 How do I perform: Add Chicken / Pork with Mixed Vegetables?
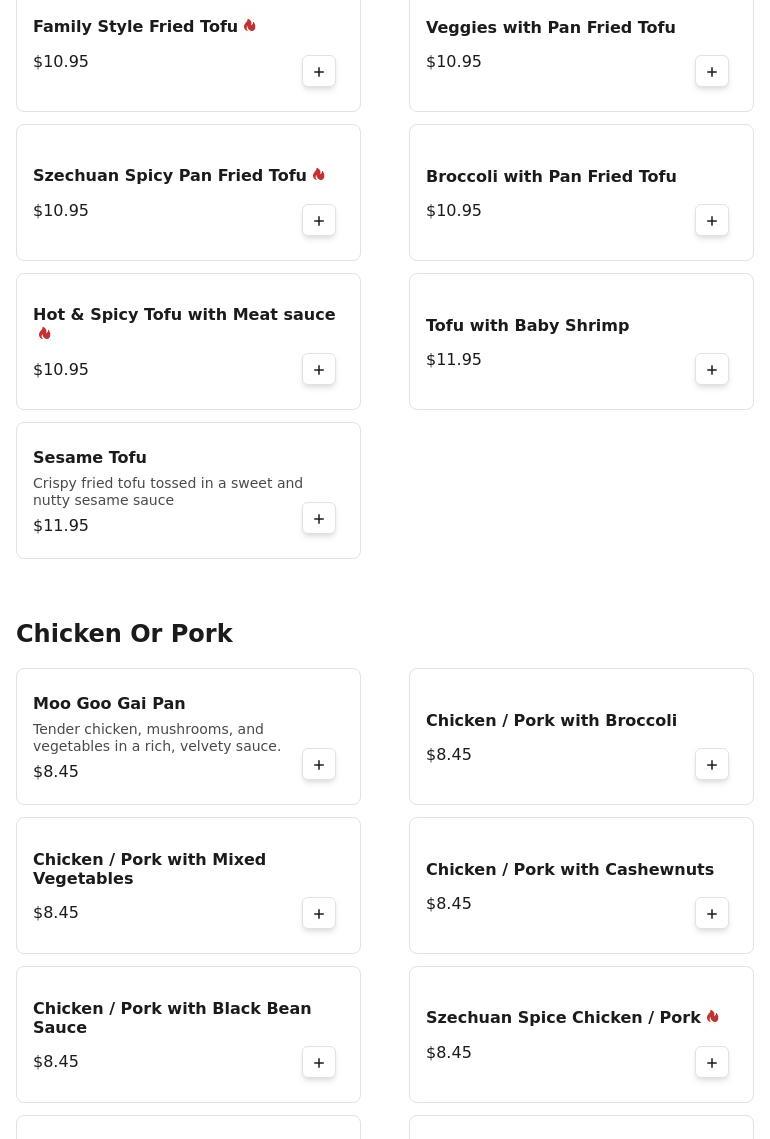[319, 913]
